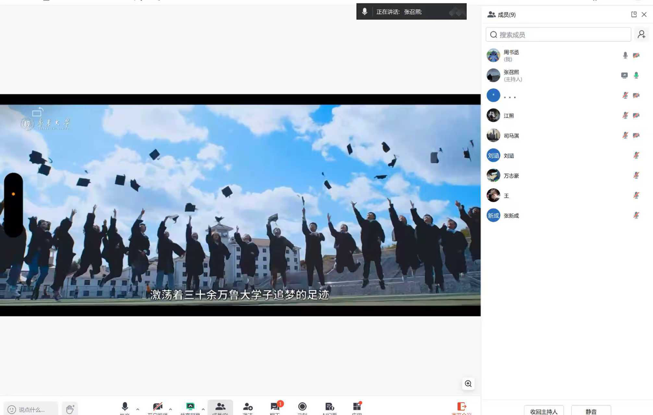This screenshot has height=415, width=653.
Task: Expand audio options arrow beside microphone
Action: click(x=138, y=408)
